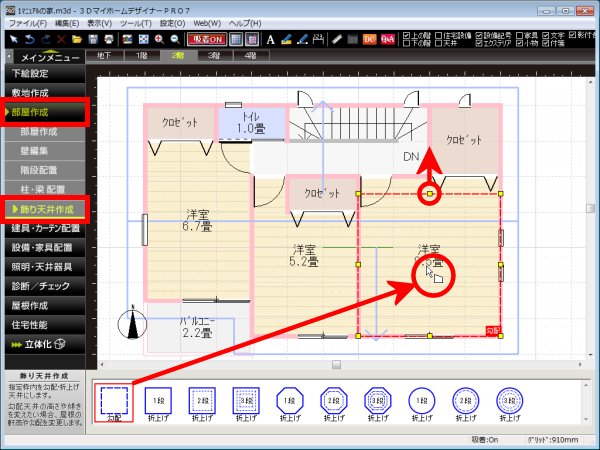The width and height of the screenshot is (600, 450).
Task: Expand the 照明・天井器具 section
Action: [45, 267]
